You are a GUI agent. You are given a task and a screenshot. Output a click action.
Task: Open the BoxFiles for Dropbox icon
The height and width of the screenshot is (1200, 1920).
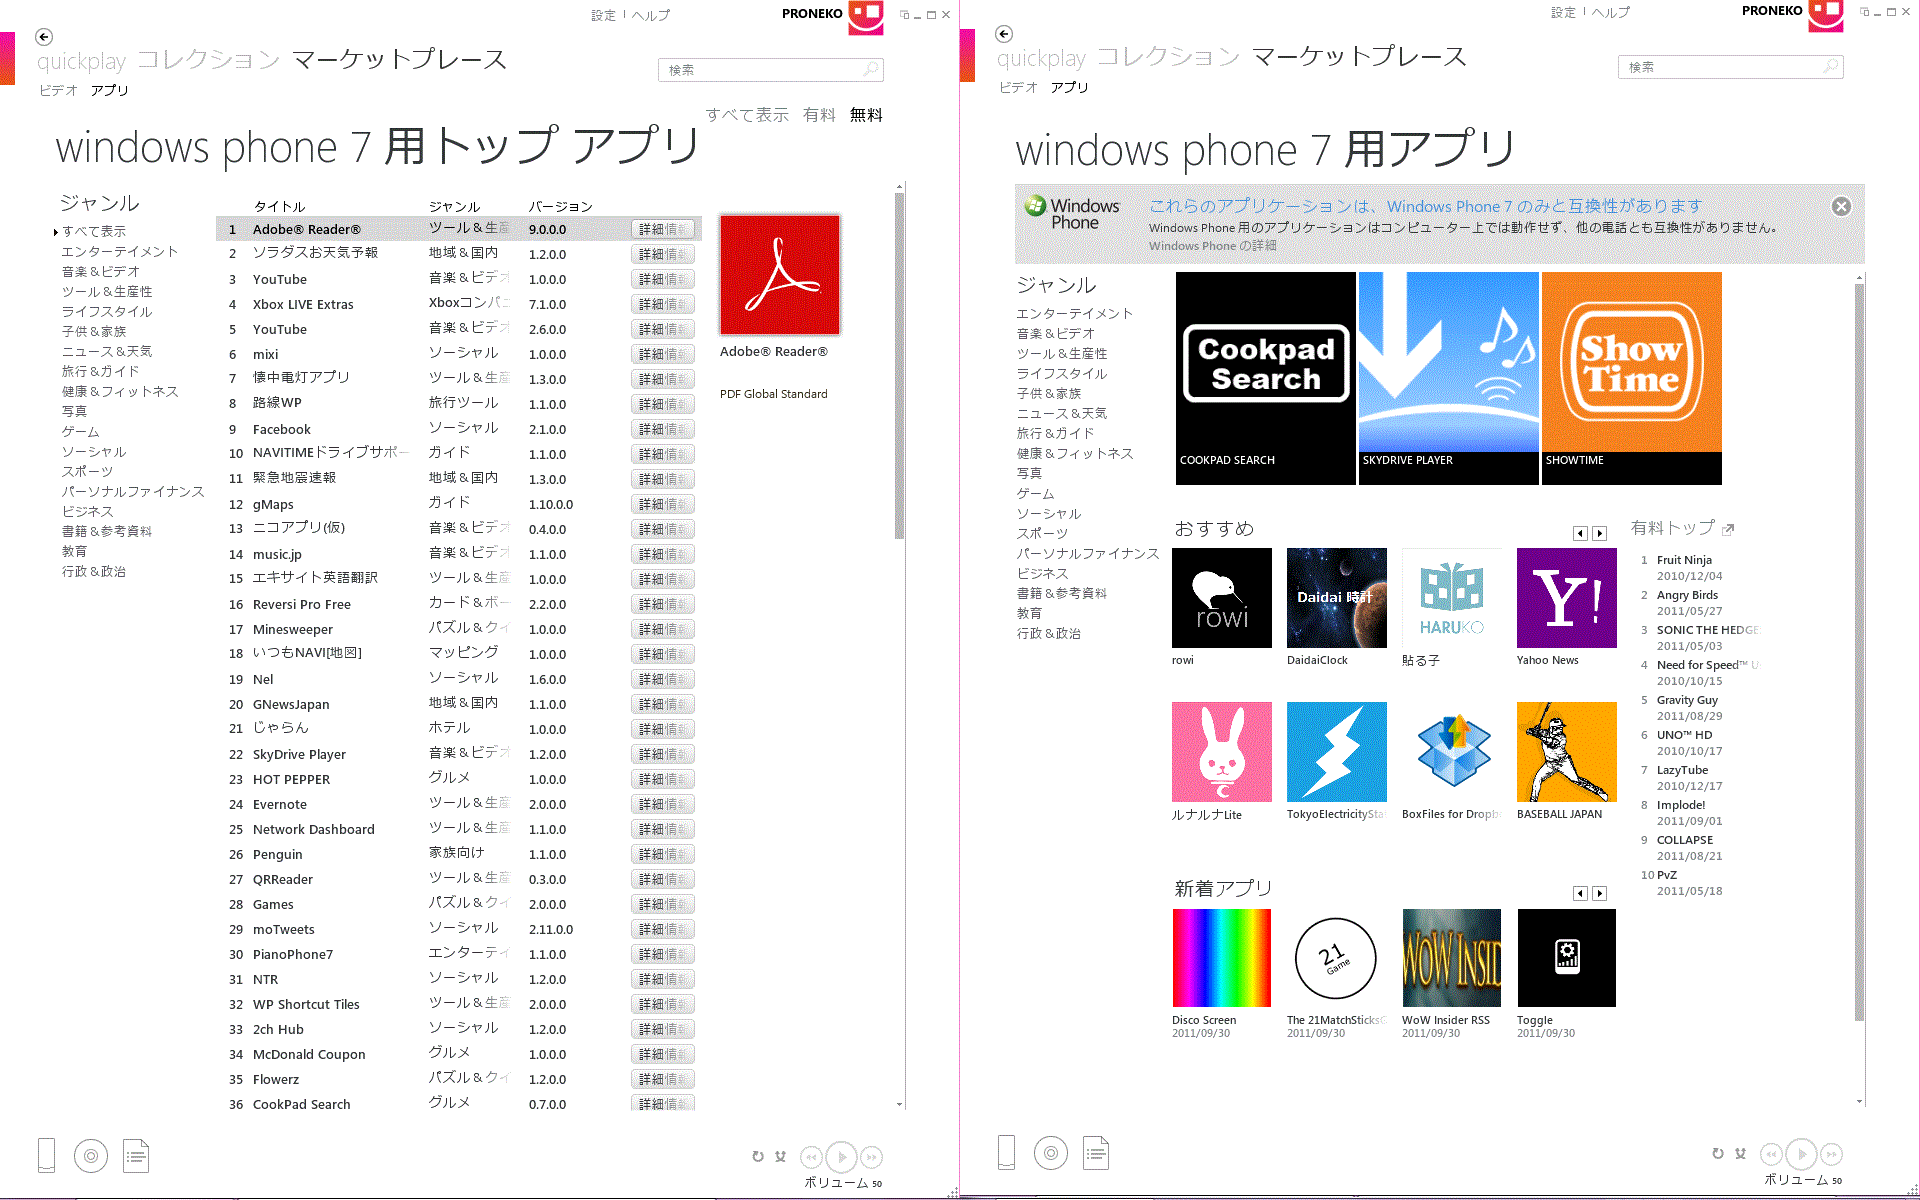click(1451, 752)
